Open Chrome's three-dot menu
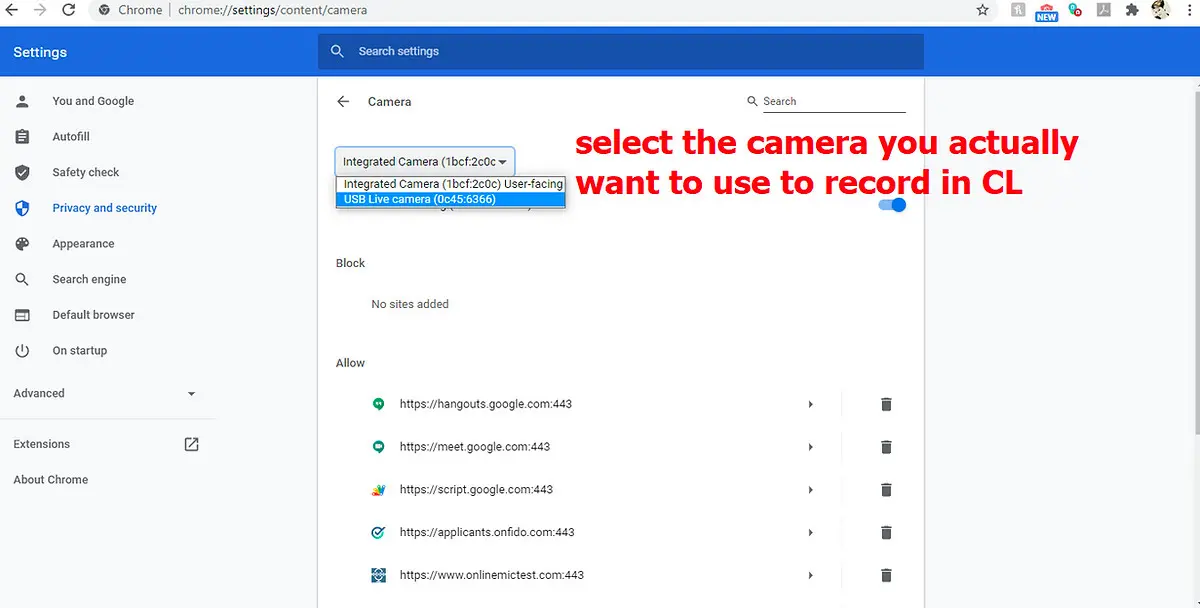Screen dimensions: 1200x608 (x=1189, y=11)
